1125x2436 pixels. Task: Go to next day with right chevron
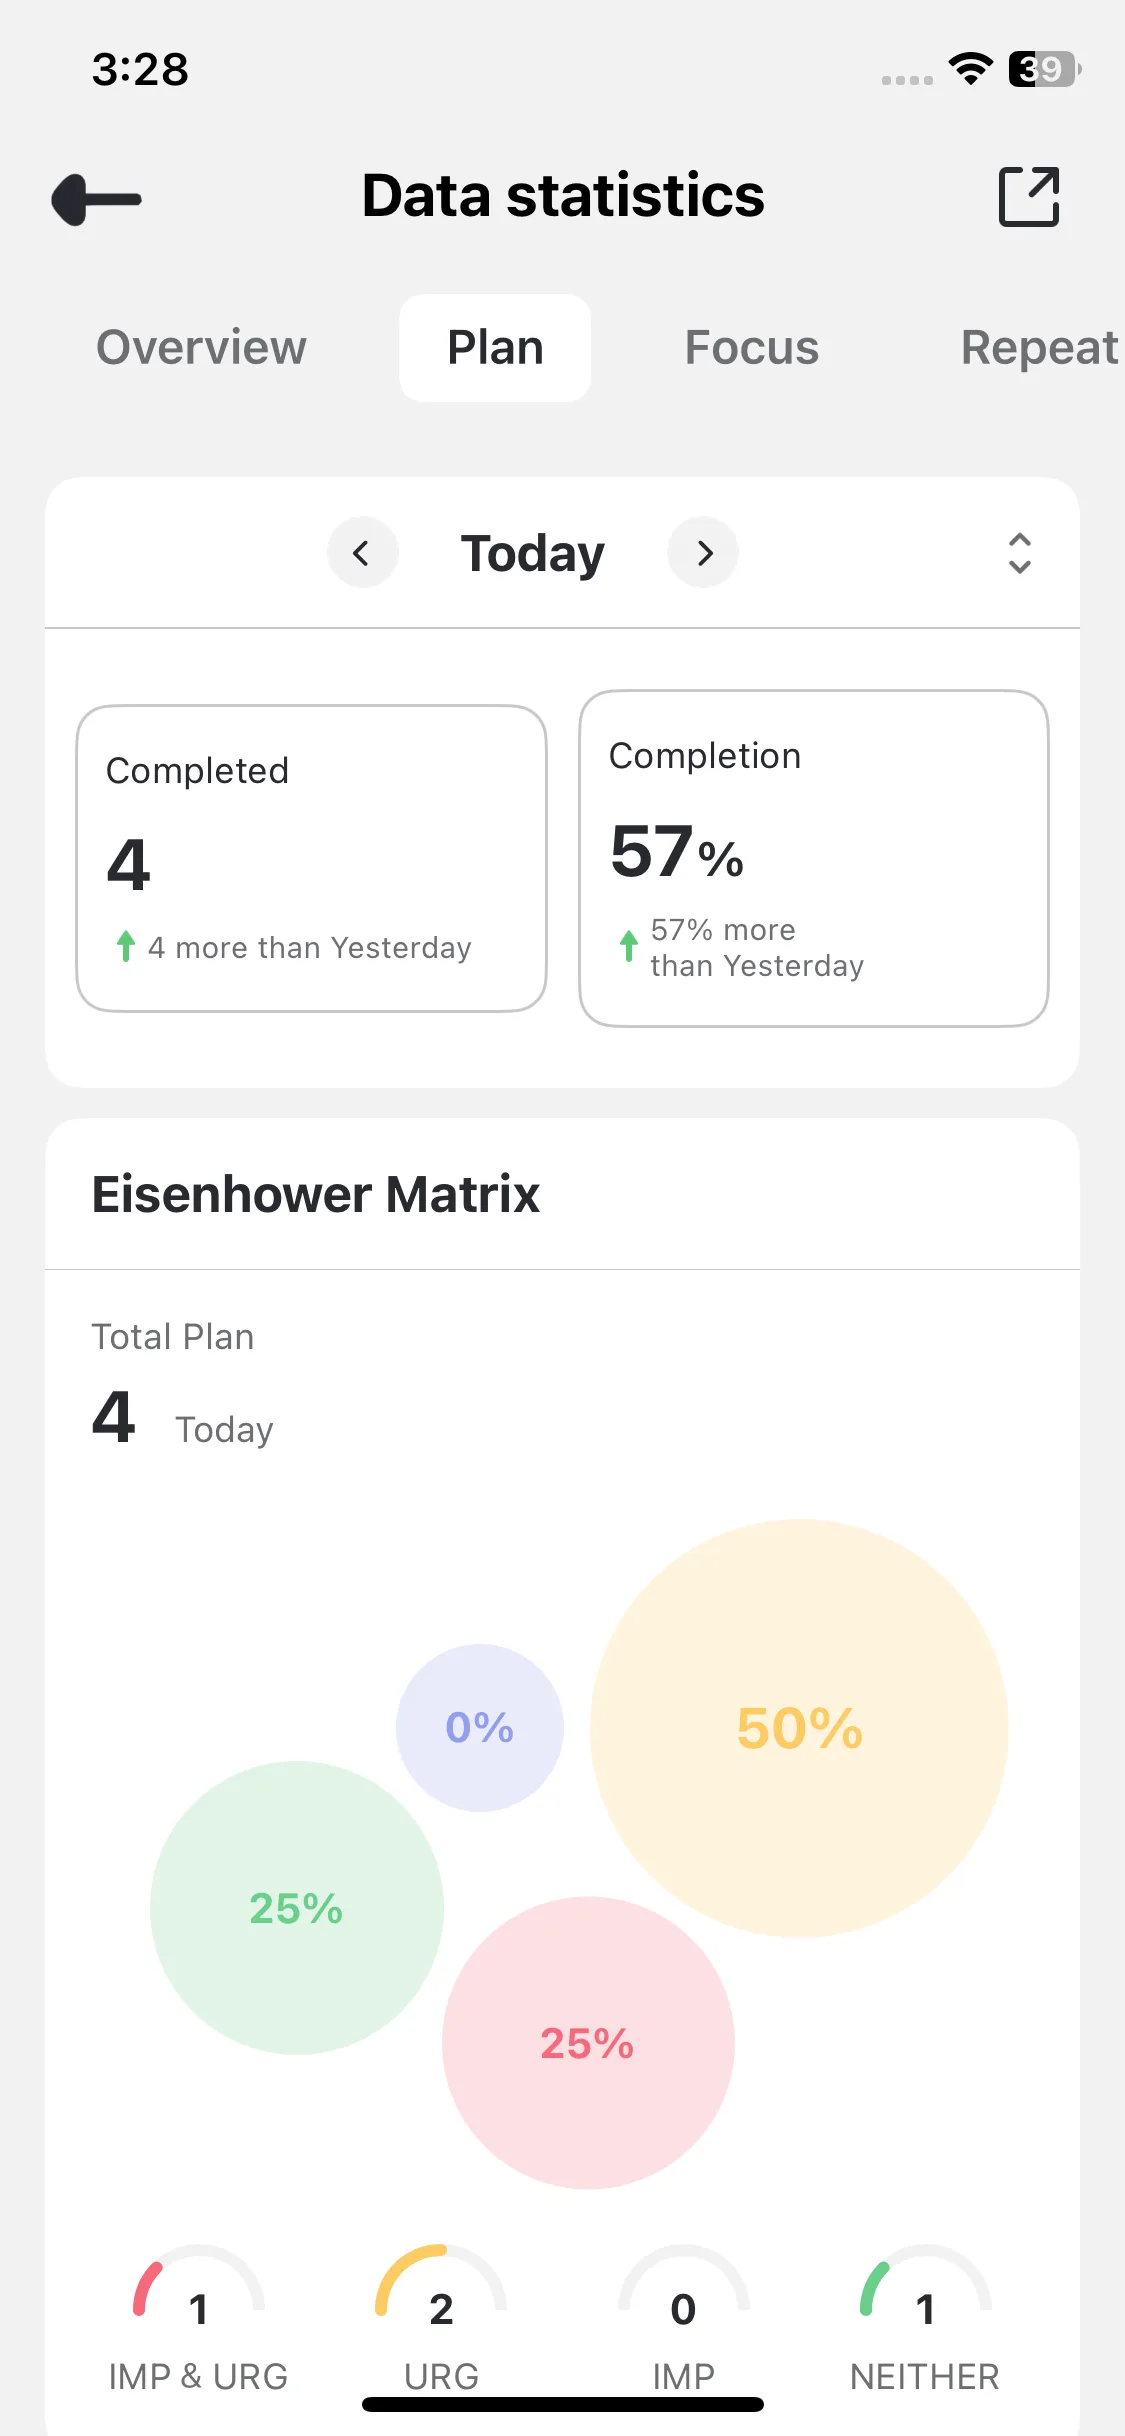[x=704, y=553]
